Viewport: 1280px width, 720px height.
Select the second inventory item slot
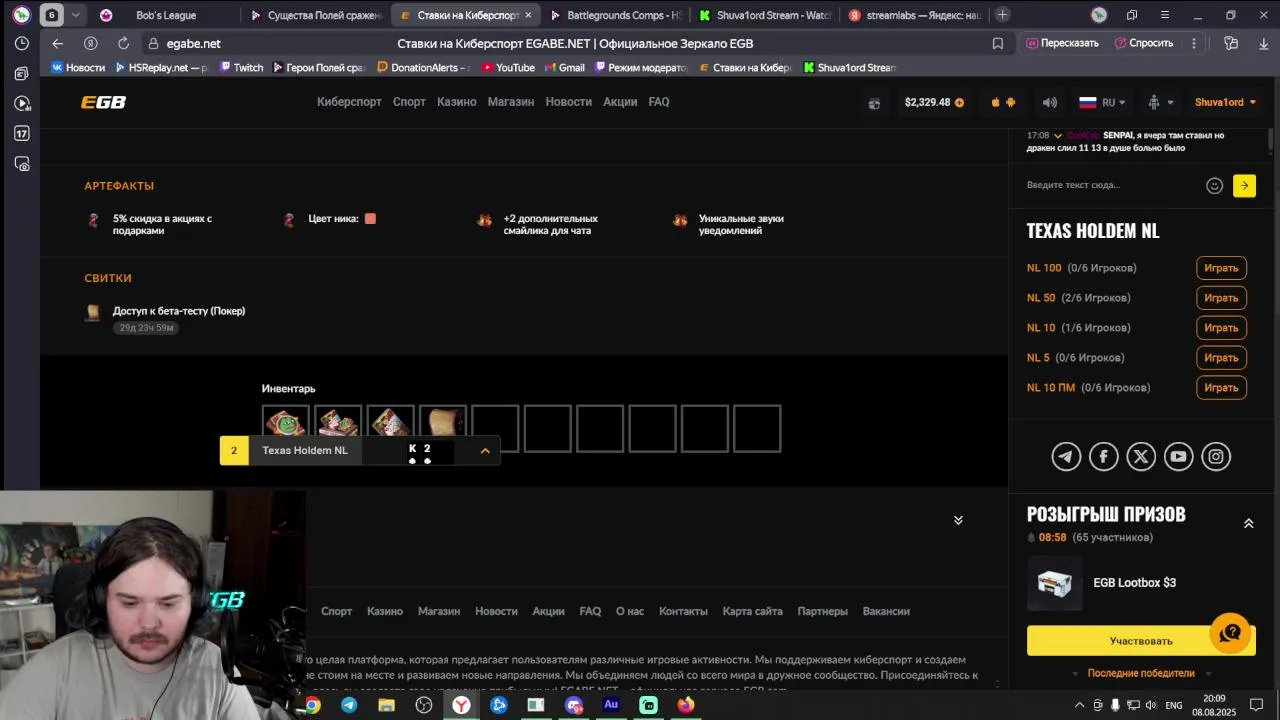click(x=338, y=421)
